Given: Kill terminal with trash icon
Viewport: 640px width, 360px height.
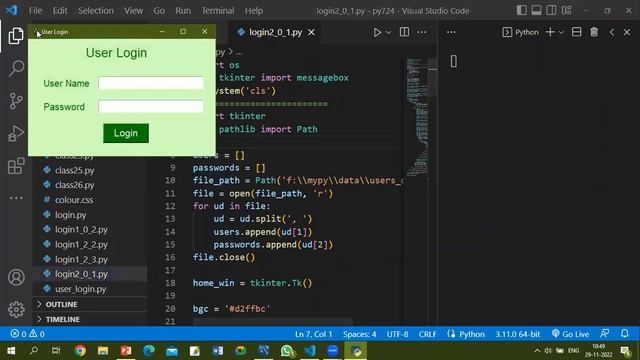Looking at the screenshot, I should pyautogui.click(x=594, y=32).
